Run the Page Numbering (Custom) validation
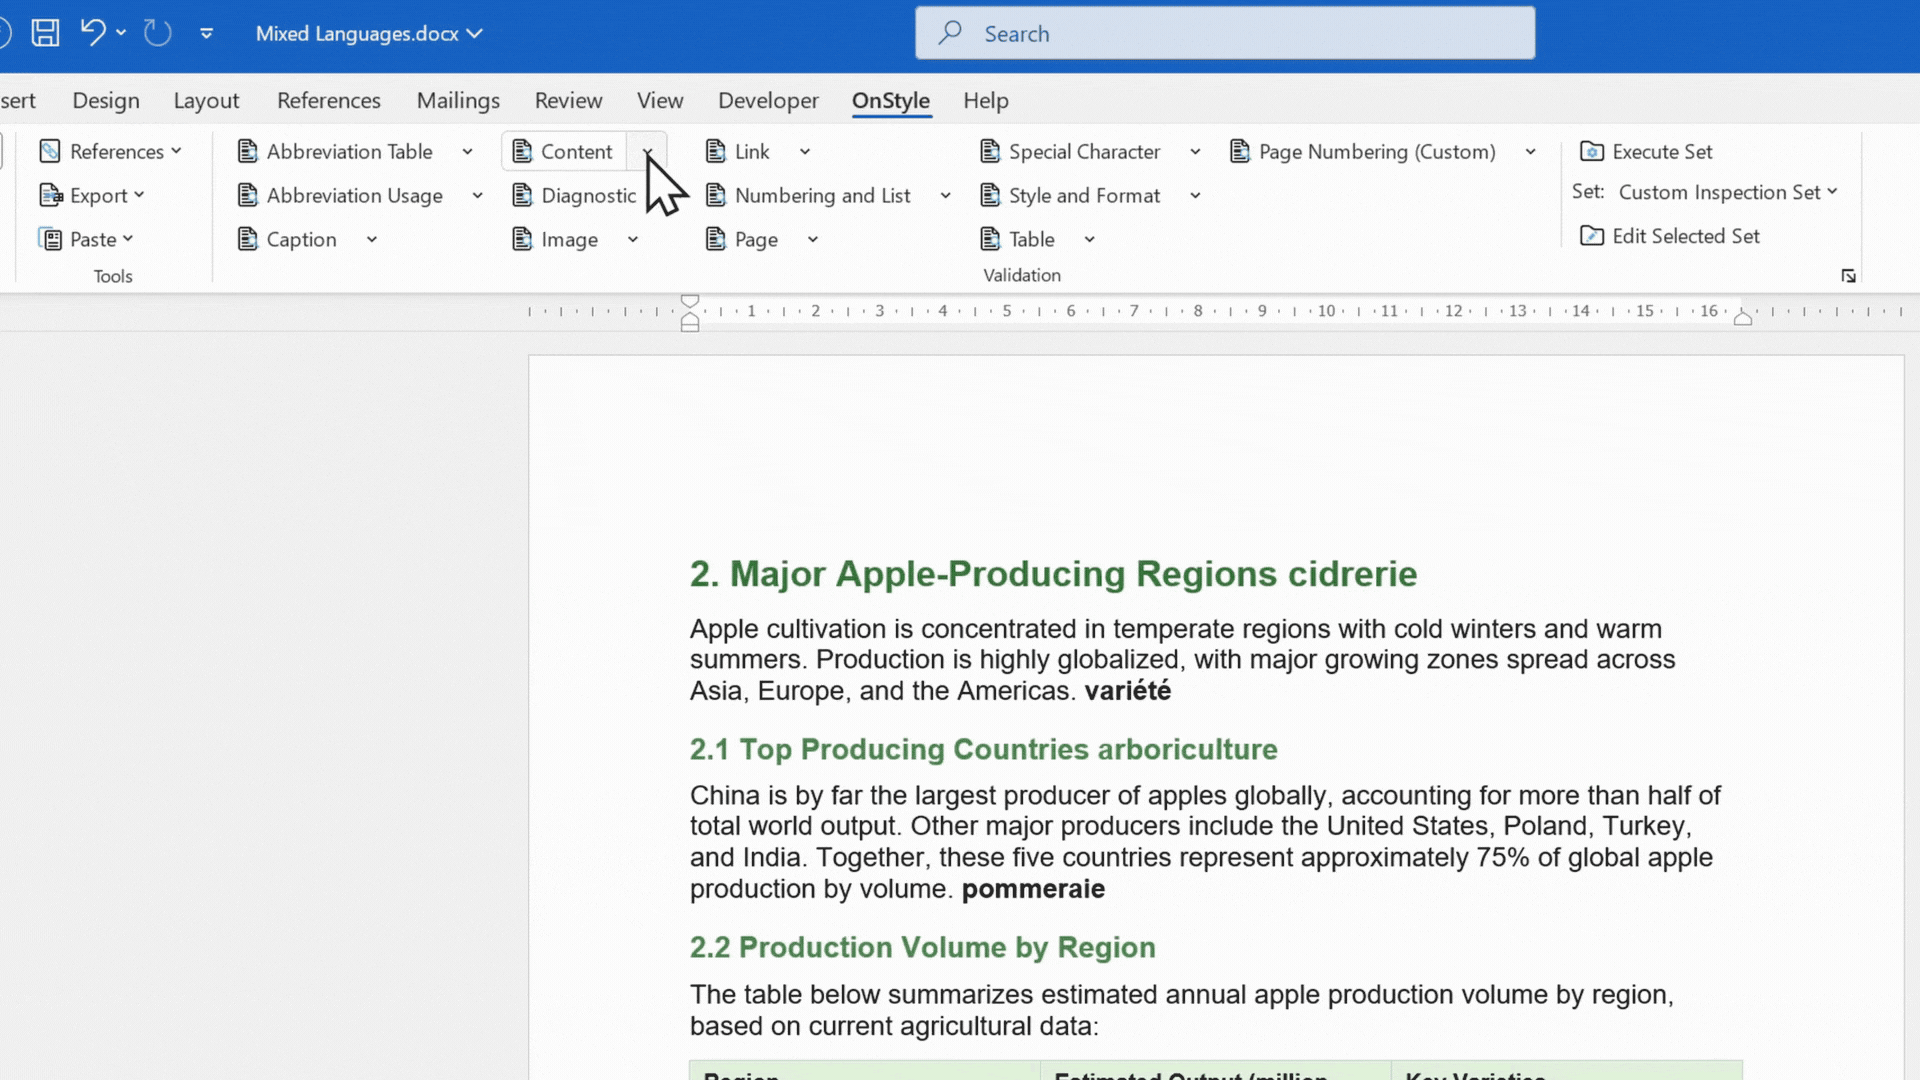The width and height of the screenshot is (1920, 1080). pyautogui.click(x=1364, y=151)
